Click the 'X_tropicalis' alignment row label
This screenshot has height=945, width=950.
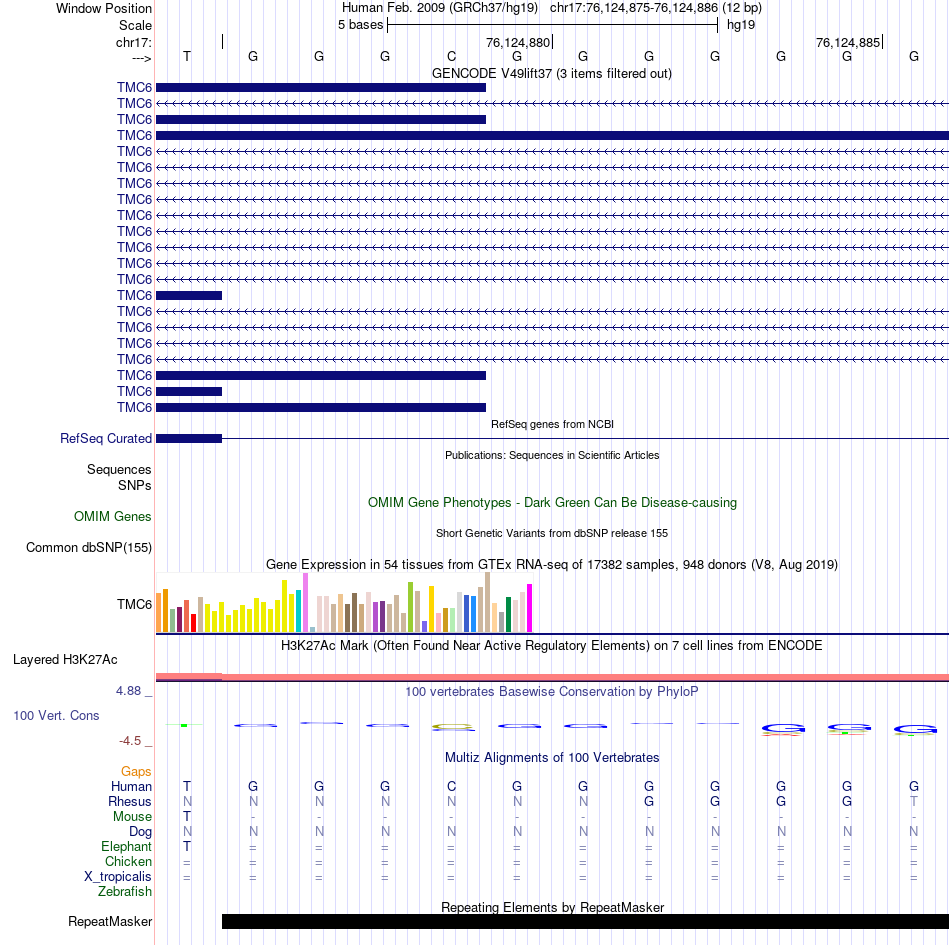coord(118,877)
